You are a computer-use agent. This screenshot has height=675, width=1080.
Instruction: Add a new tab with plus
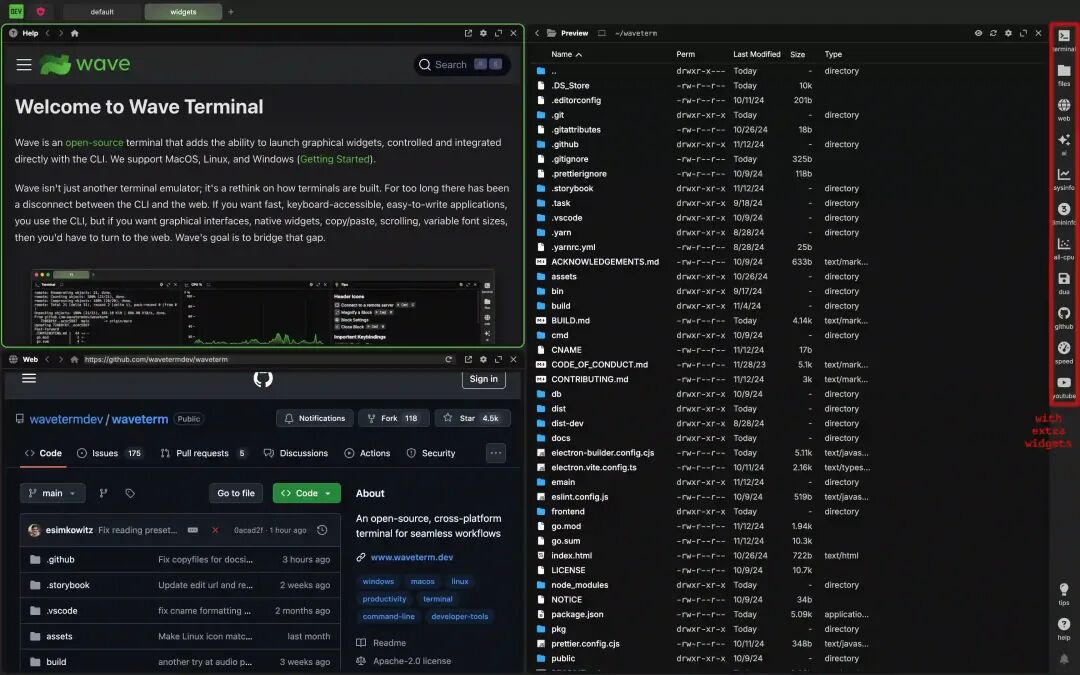(231, 12)
